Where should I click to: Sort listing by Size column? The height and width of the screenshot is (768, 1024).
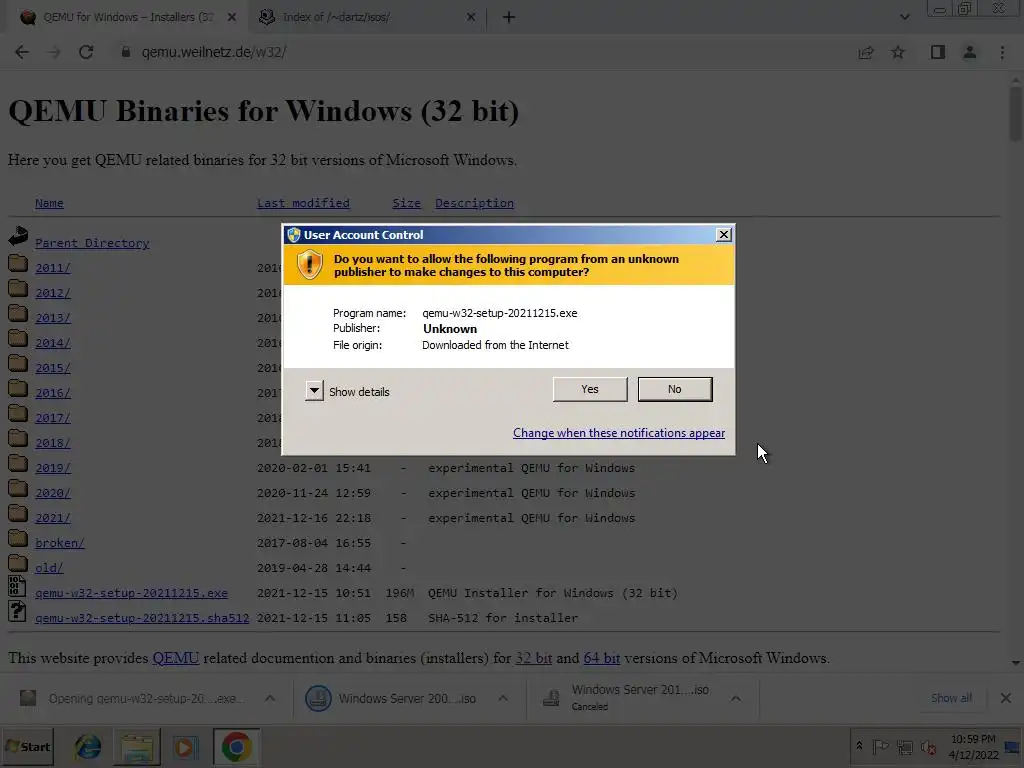tap(406, 203)
